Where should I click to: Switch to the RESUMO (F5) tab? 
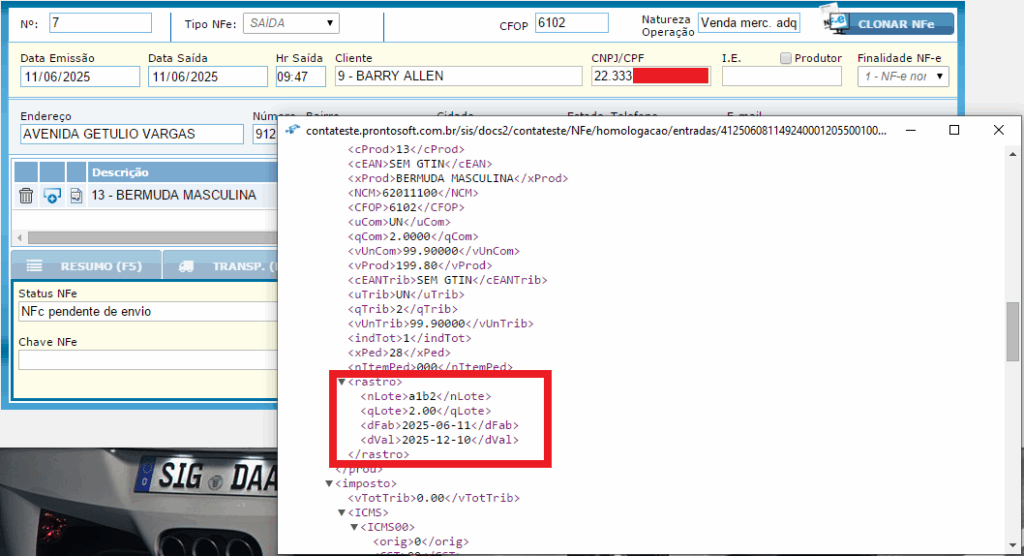pyautogui.click(x=98, y=267)
